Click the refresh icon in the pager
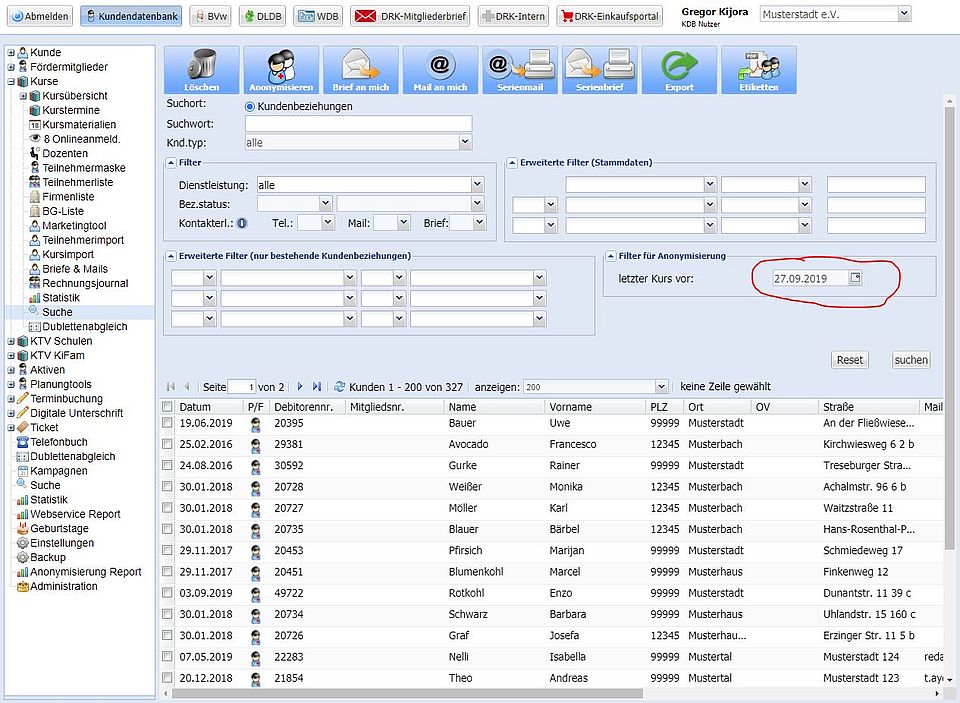Viewport: 960px width, 703px height. pos(340,386)
